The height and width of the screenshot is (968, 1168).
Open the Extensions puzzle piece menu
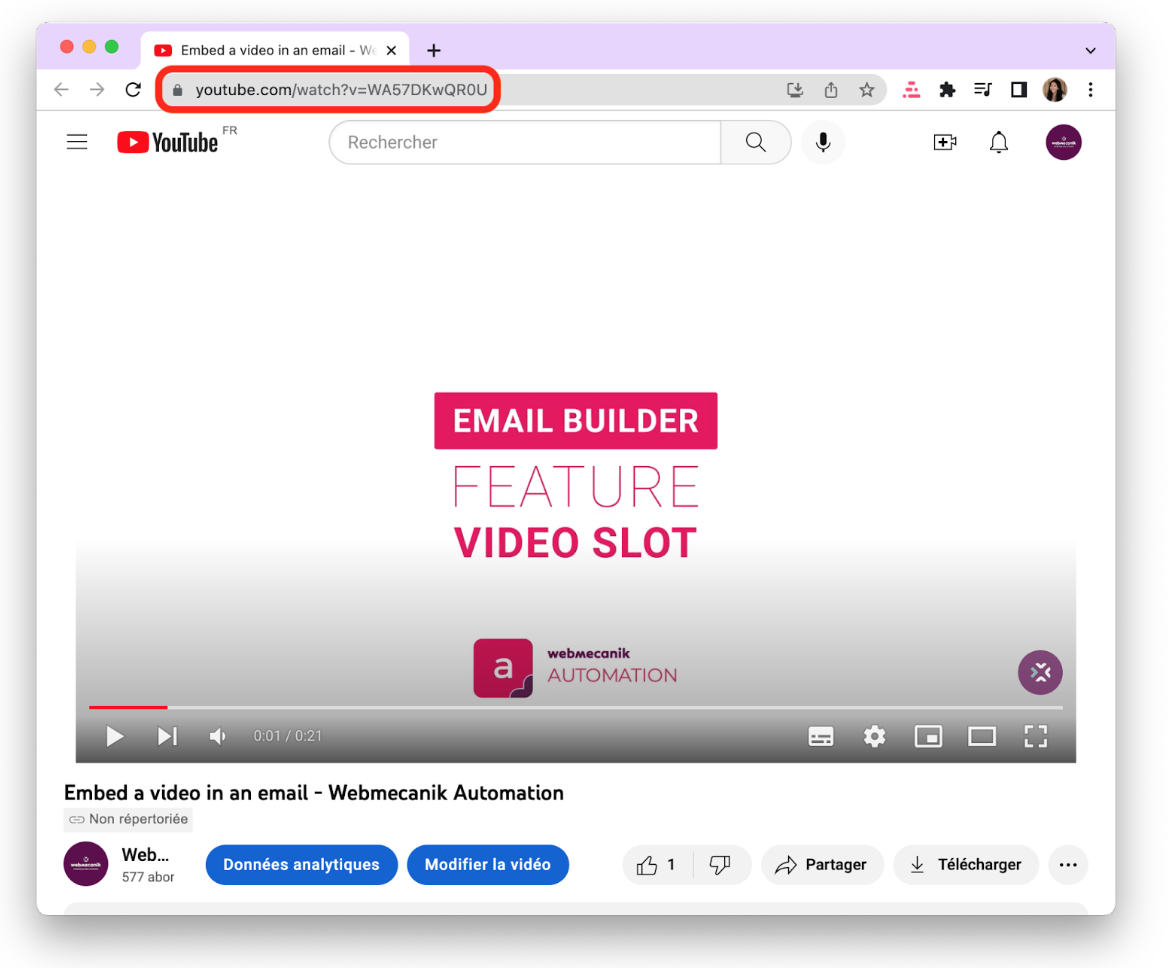pyautogui.click(x=947, y=90)
